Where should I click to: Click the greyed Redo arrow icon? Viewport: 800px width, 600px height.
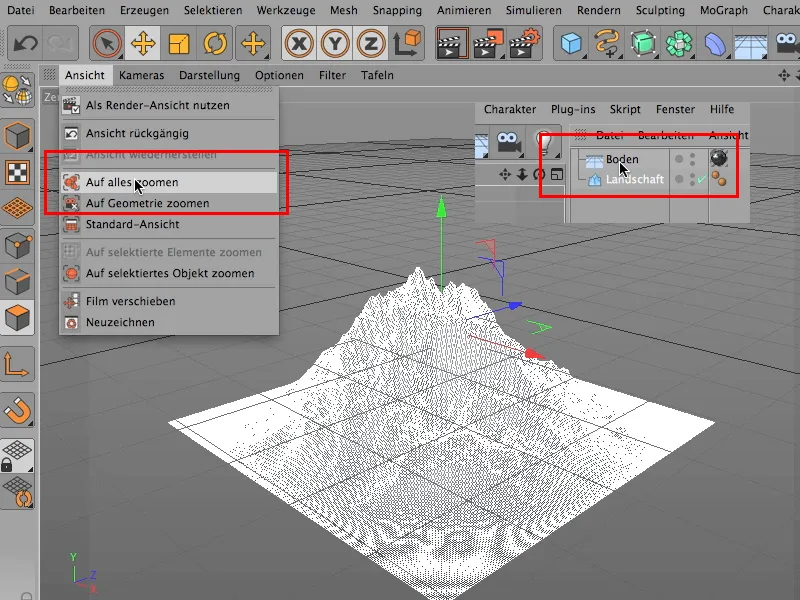coord(60,43)
